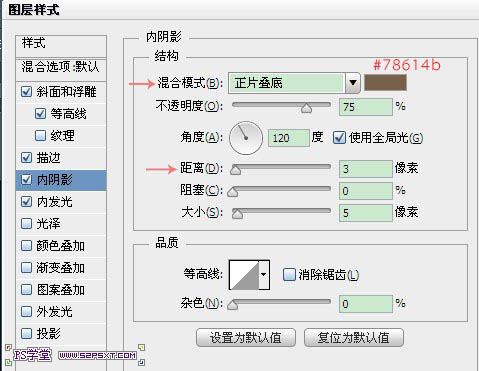Screen dimensions: 479x371
Task: Enable the 光泽 checkbox
Action: (x=26, y=223)
